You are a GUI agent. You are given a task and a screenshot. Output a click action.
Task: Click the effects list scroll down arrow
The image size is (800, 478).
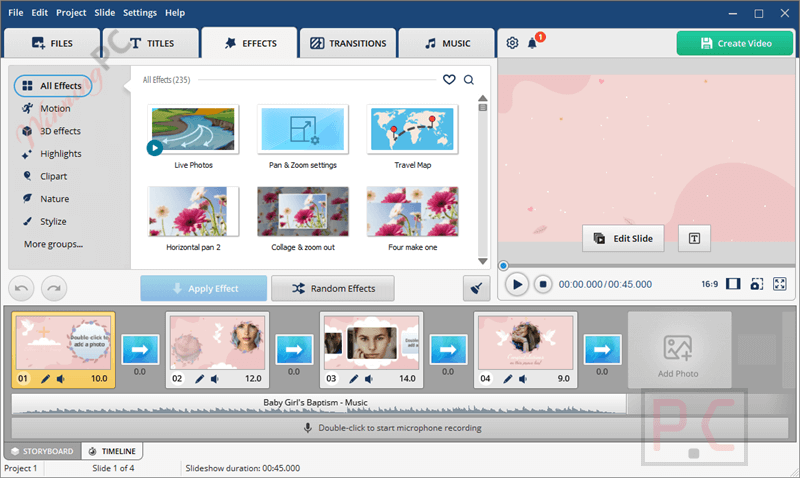483,261
